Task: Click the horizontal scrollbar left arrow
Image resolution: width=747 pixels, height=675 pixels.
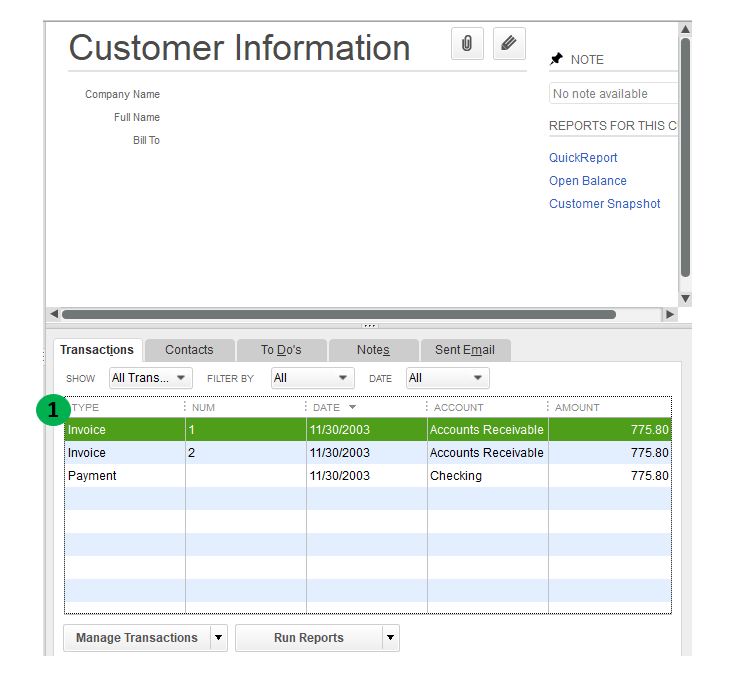Action: point(54,314)
